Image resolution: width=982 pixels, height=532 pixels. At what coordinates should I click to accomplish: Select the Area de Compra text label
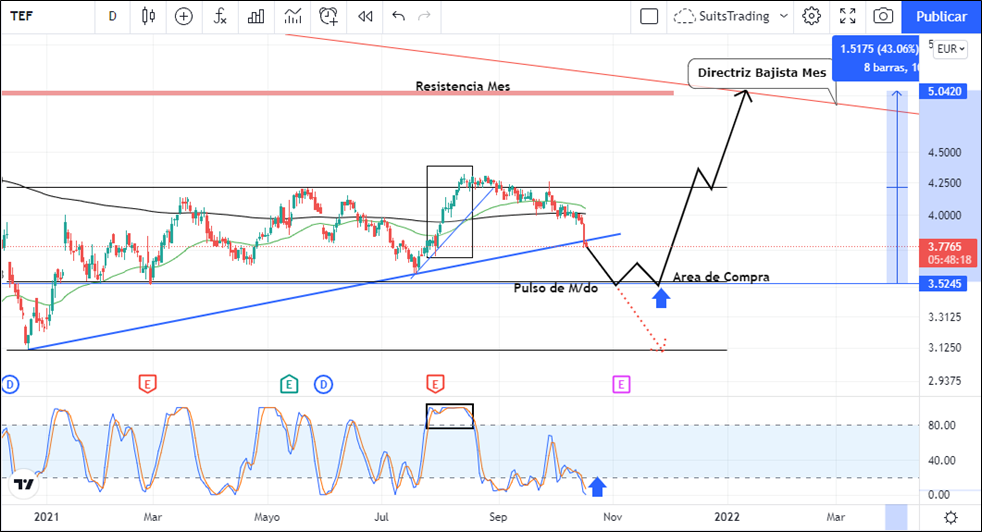(x=721, y=277)
